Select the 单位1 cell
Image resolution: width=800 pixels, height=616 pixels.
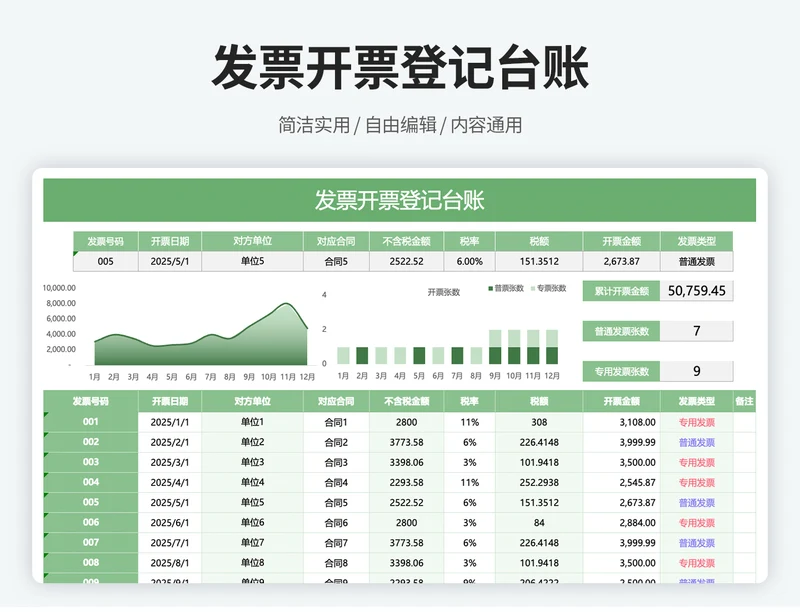(253, 422)
